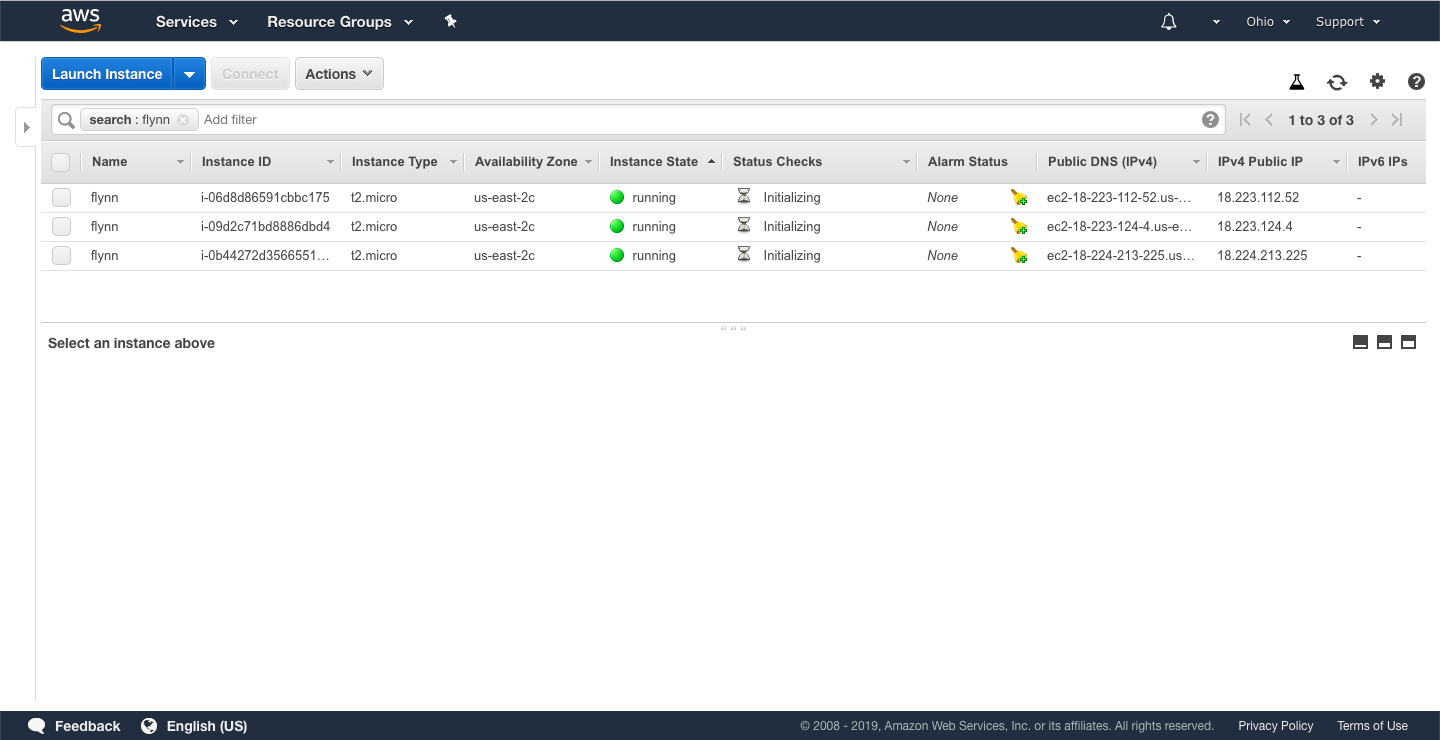The image size is (1440, 740).
Task: Refresh the instance list
Action: pos(1337,83)
